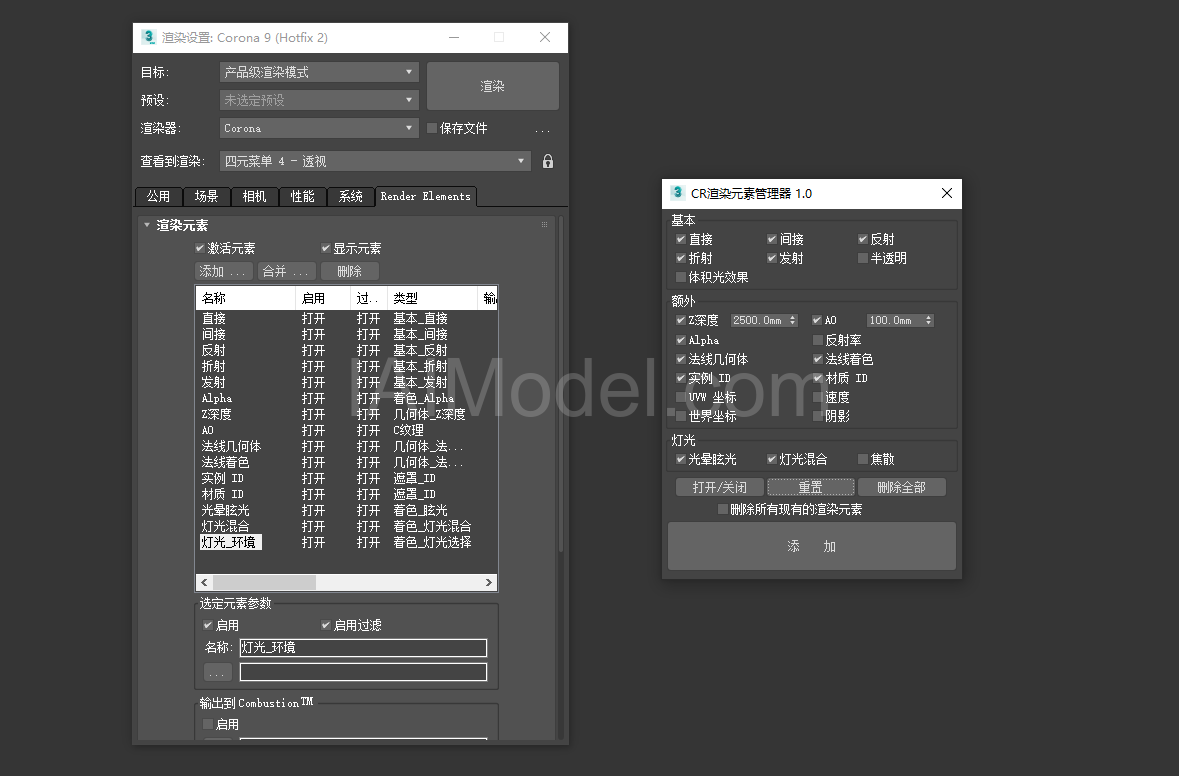Toggle the 显示元素 checkbox
Image resolution: width=1179 pixels, height=776 pixels.
(326, 248)
